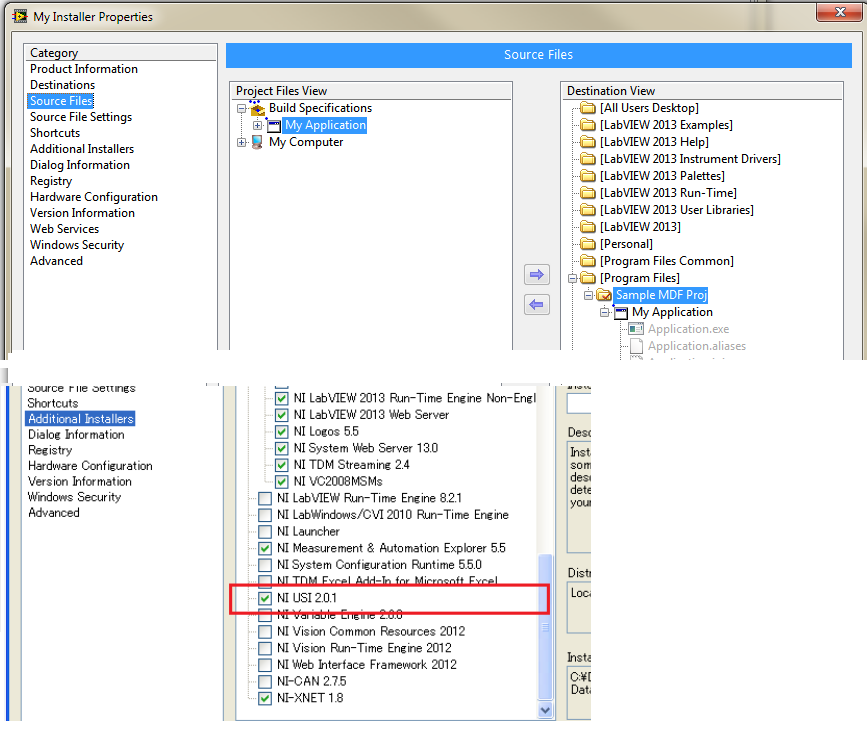Select the highlighted Additional Installers category

[x=81, y=419]
